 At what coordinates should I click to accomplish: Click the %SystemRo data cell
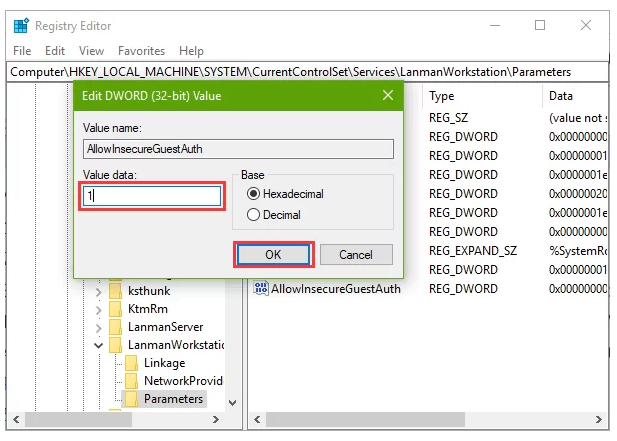(x=578, y=251)
